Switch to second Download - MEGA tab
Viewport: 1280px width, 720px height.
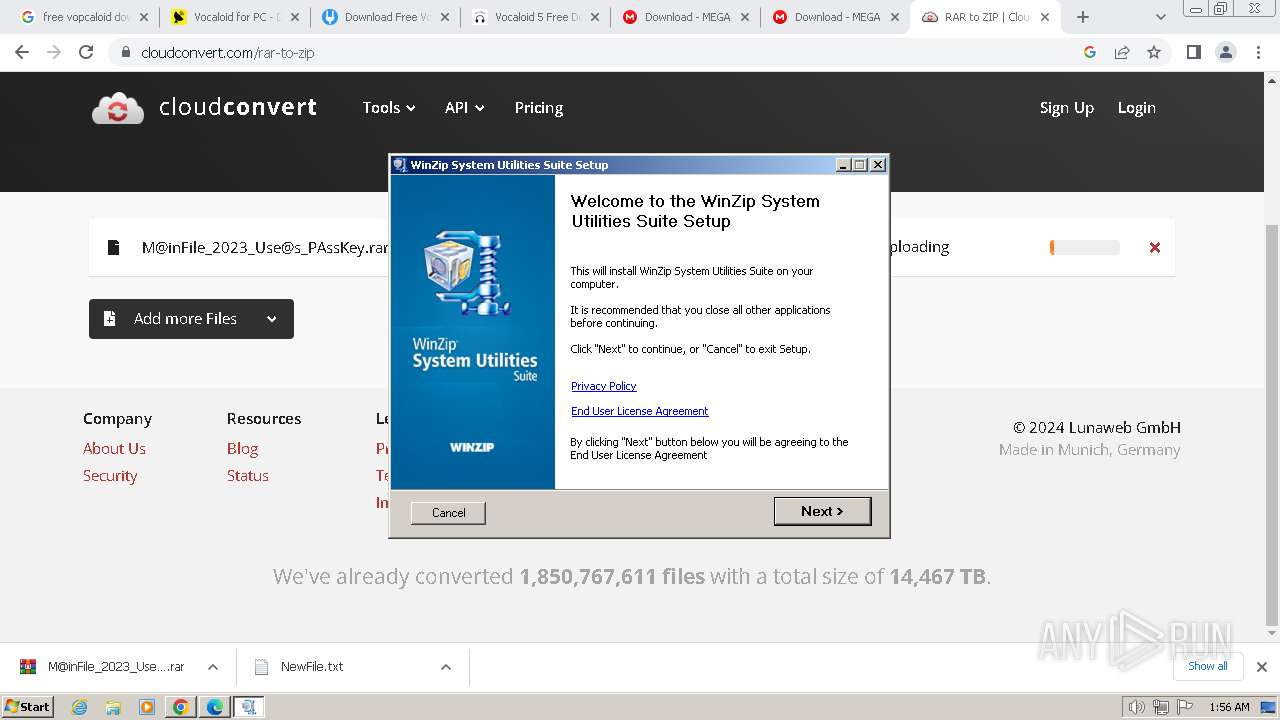coord(834,17)
